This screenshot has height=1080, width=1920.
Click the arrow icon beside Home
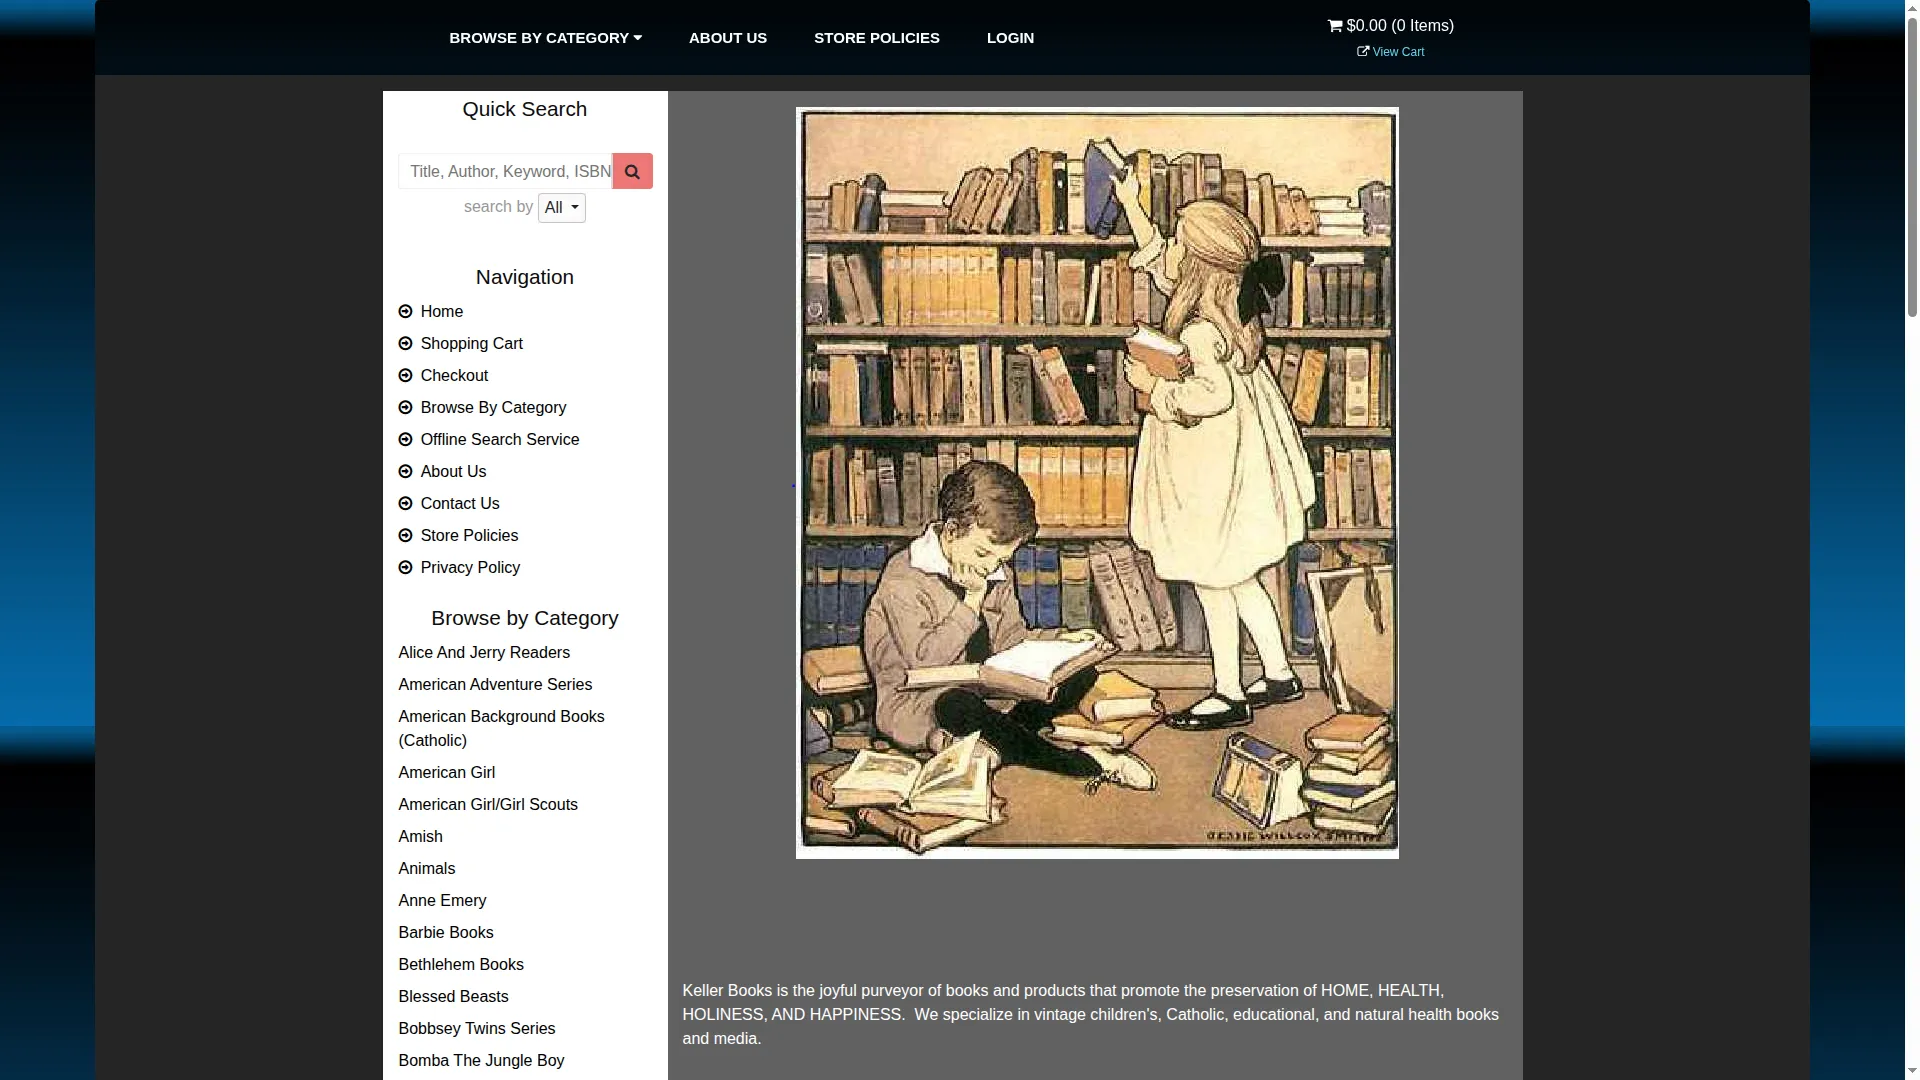[405, 312]
